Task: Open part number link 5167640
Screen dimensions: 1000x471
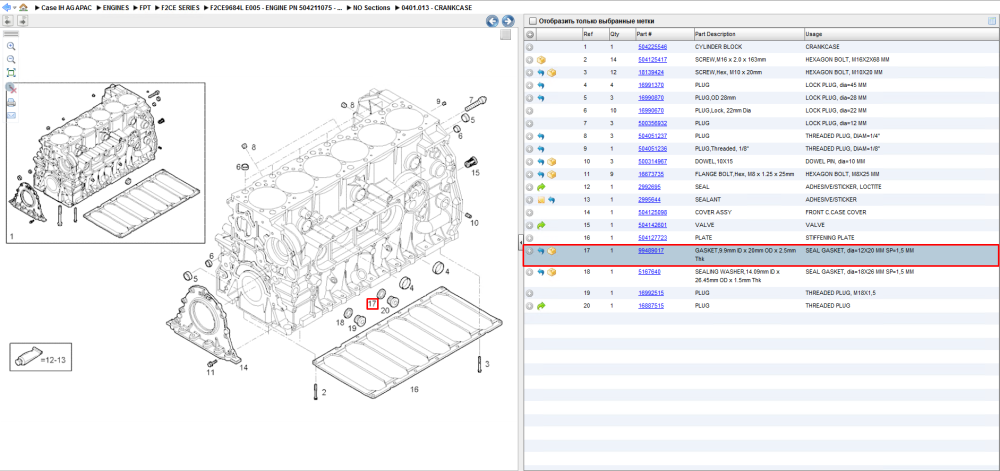Action: click(x=649, y=272)
